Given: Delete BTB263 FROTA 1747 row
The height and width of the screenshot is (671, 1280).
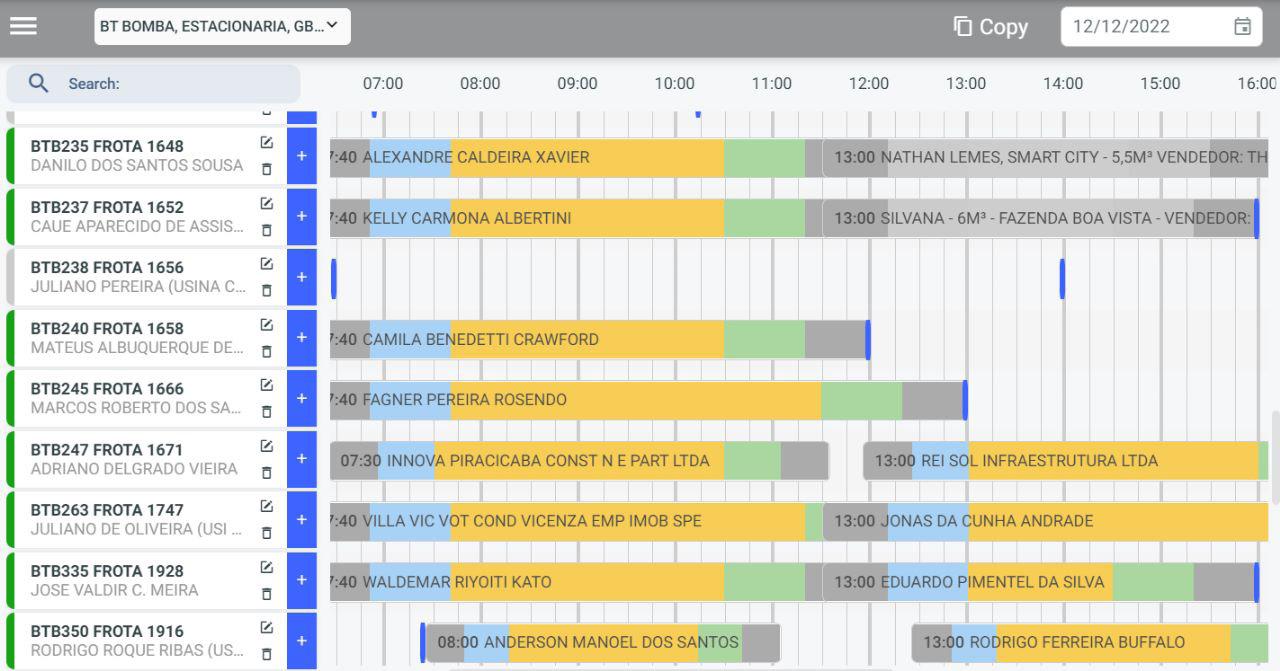Looking at the screenshot, I should [266, 533].
